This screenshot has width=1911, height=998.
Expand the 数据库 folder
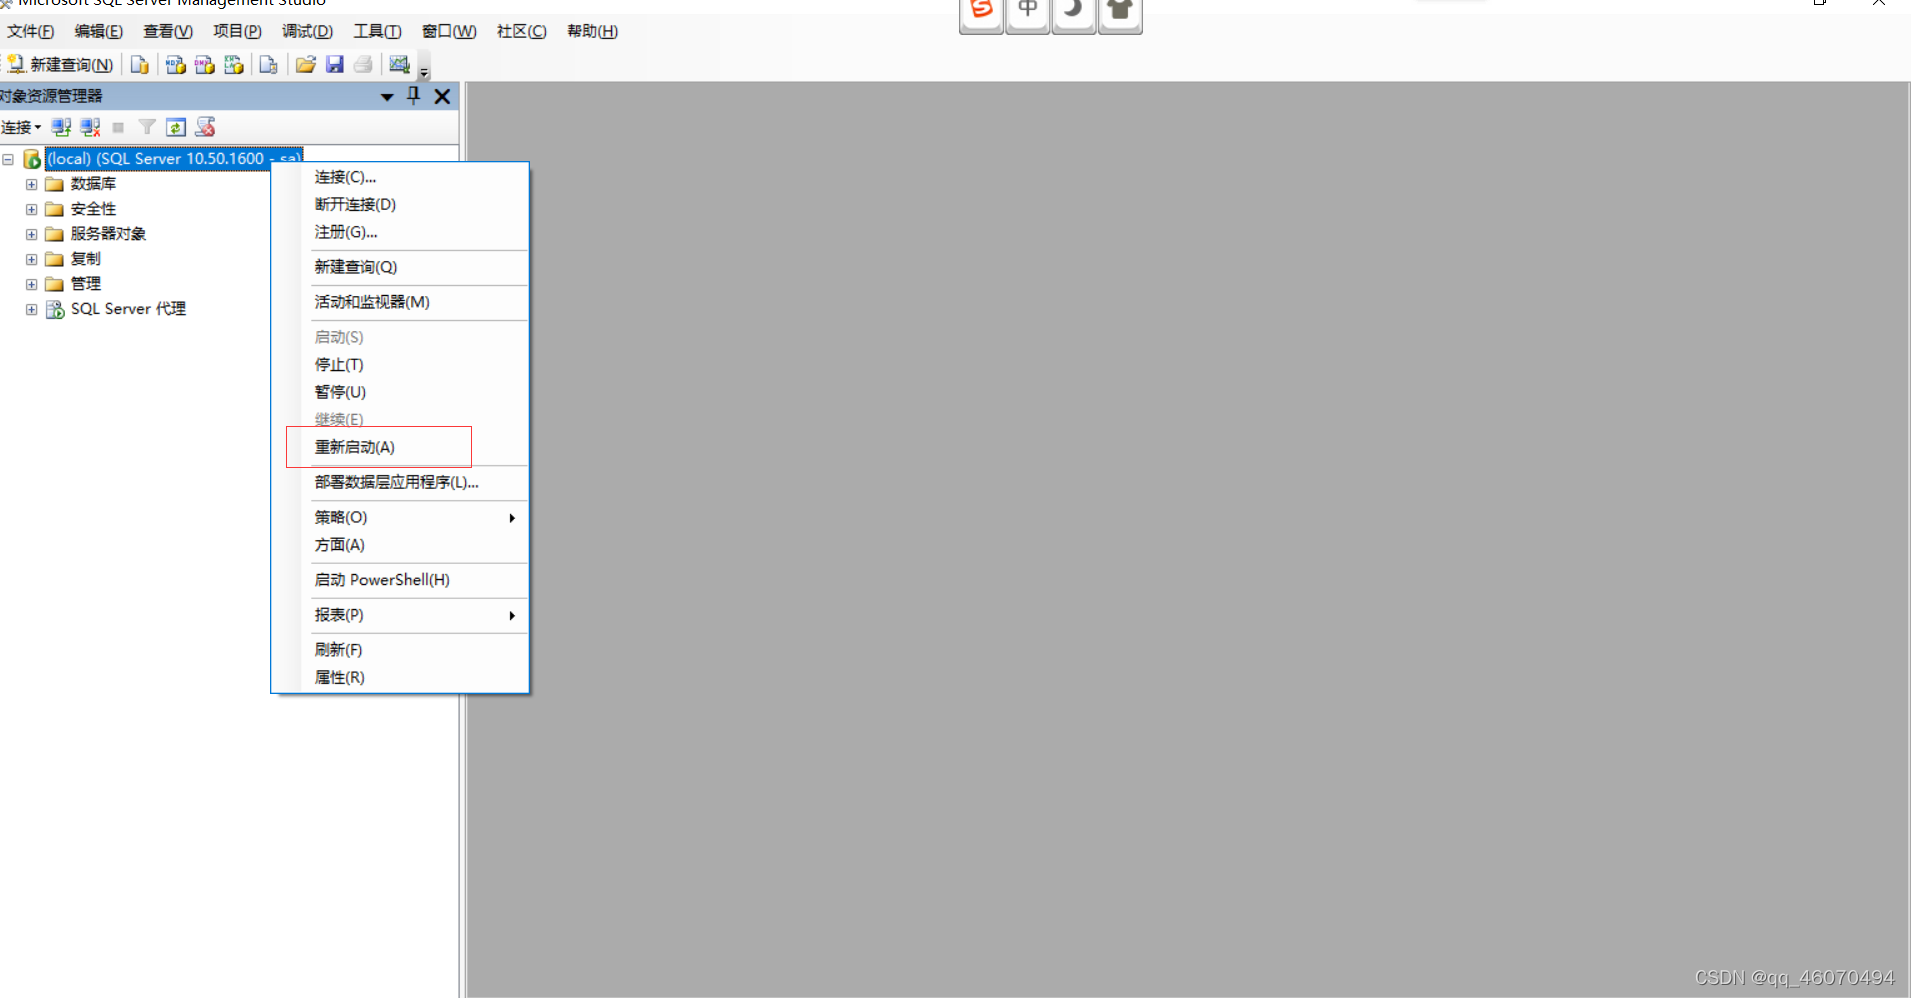32,184
